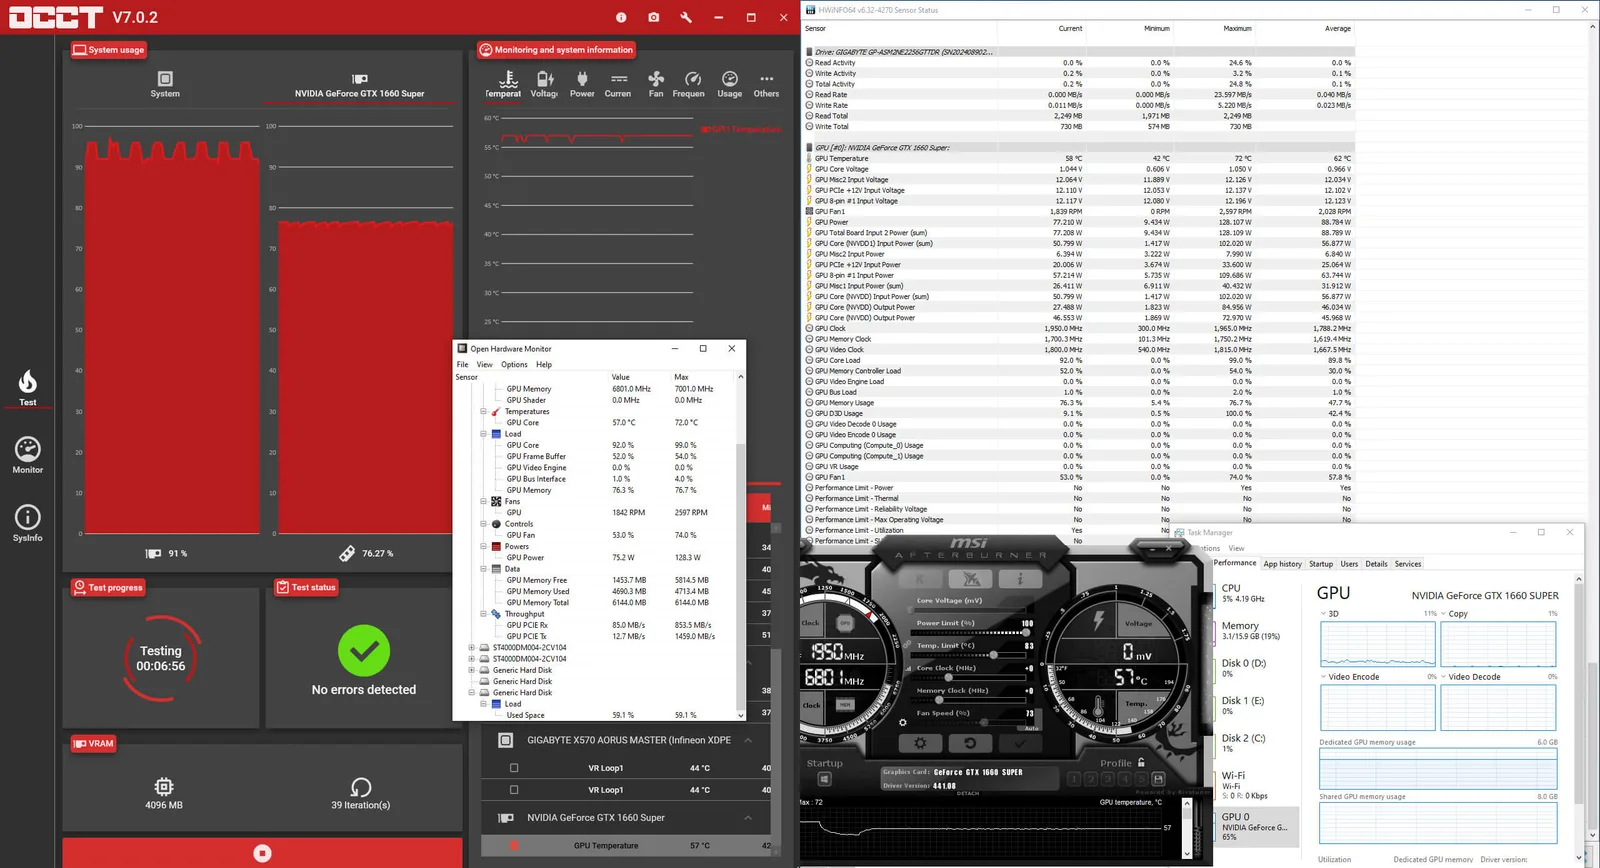Take a screenshot with OCCT camera icon

(653, 17)
